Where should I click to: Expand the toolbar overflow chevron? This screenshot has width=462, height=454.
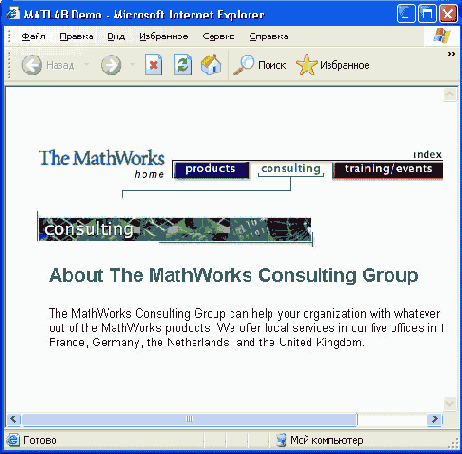point(451,54)
